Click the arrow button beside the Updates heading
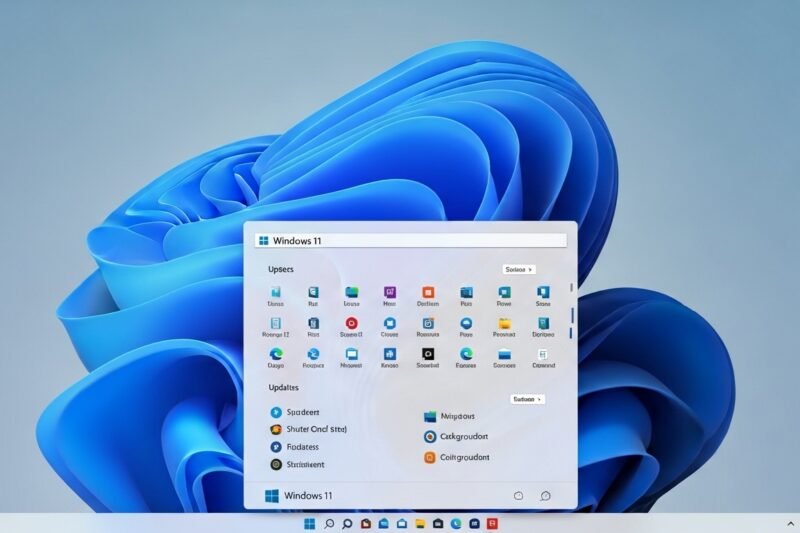The width and height of the screenshot is (800, 533). [x=528, y=399]
